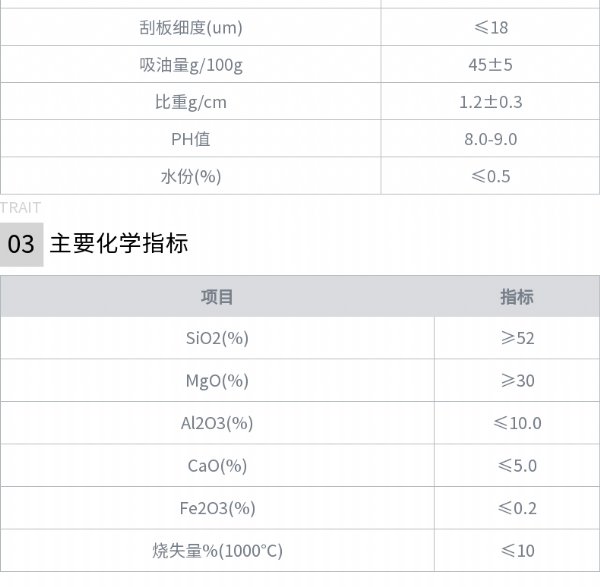Viewport: 600px width, 587px height.
Task: Click the 刮板细度(um) row label
Action: coord(191,28)
